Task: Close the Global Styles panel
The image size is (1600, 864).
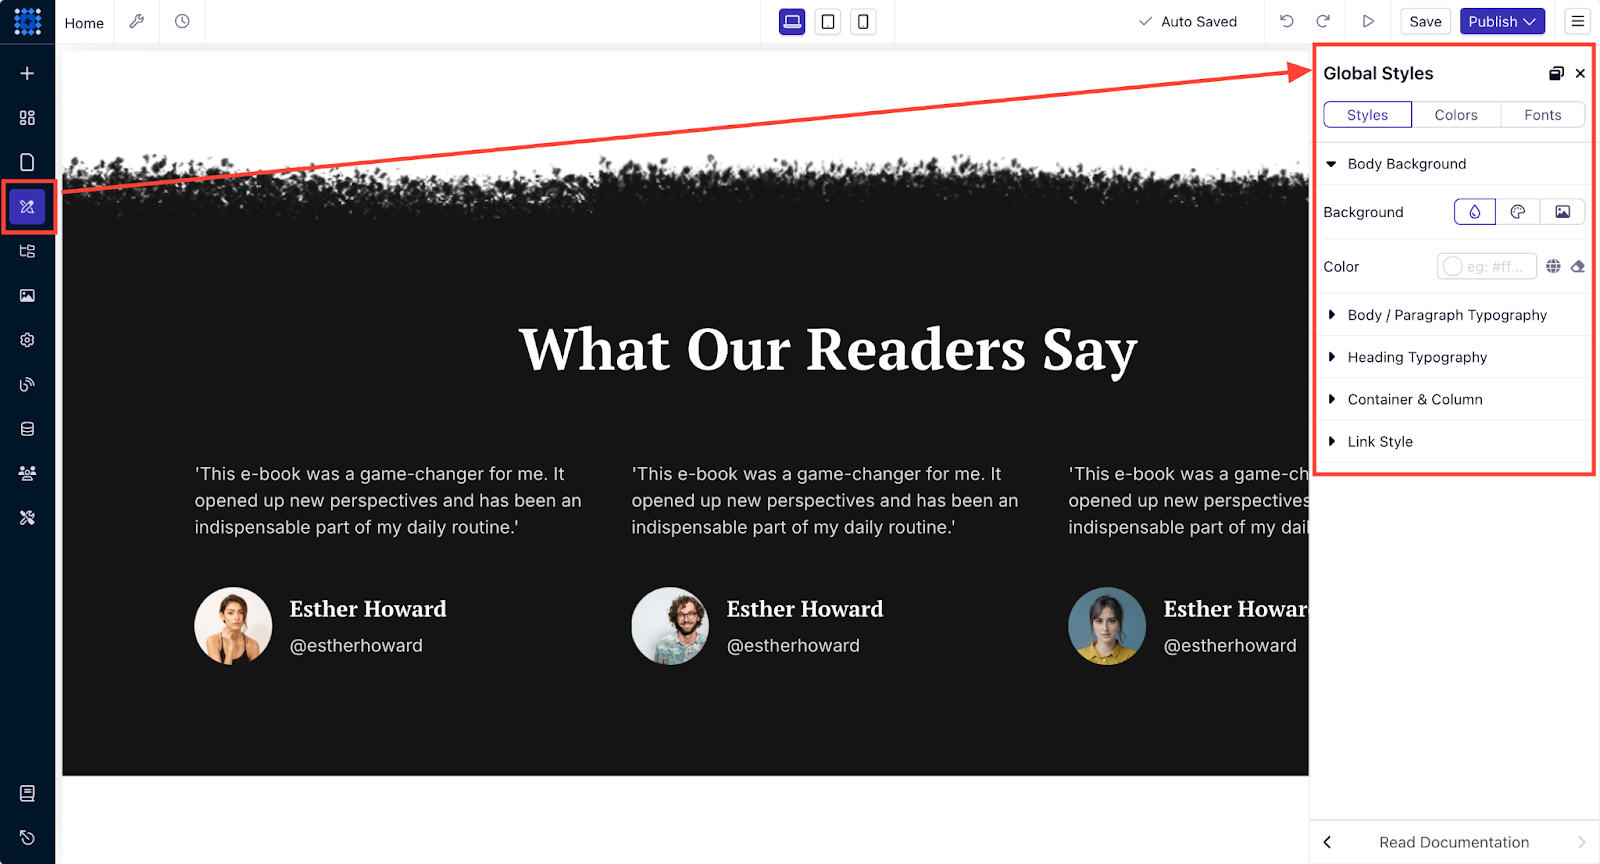Action: pos(1580,73)
